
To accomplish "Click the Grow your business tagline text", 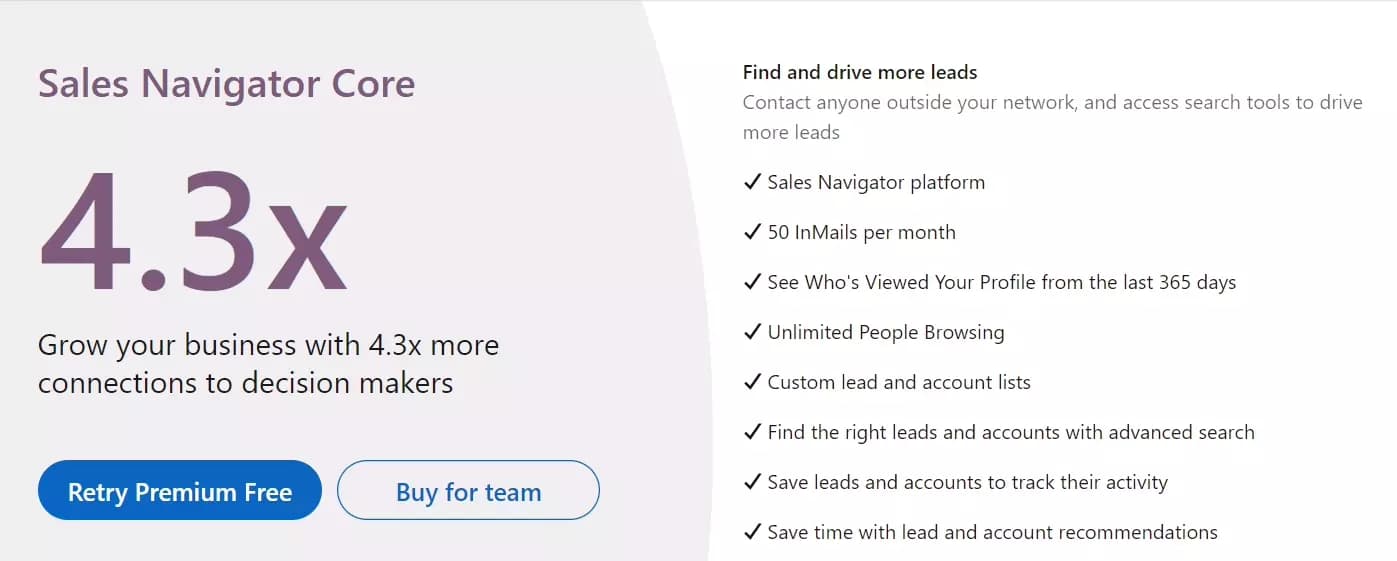I will (x=268, y=364).
